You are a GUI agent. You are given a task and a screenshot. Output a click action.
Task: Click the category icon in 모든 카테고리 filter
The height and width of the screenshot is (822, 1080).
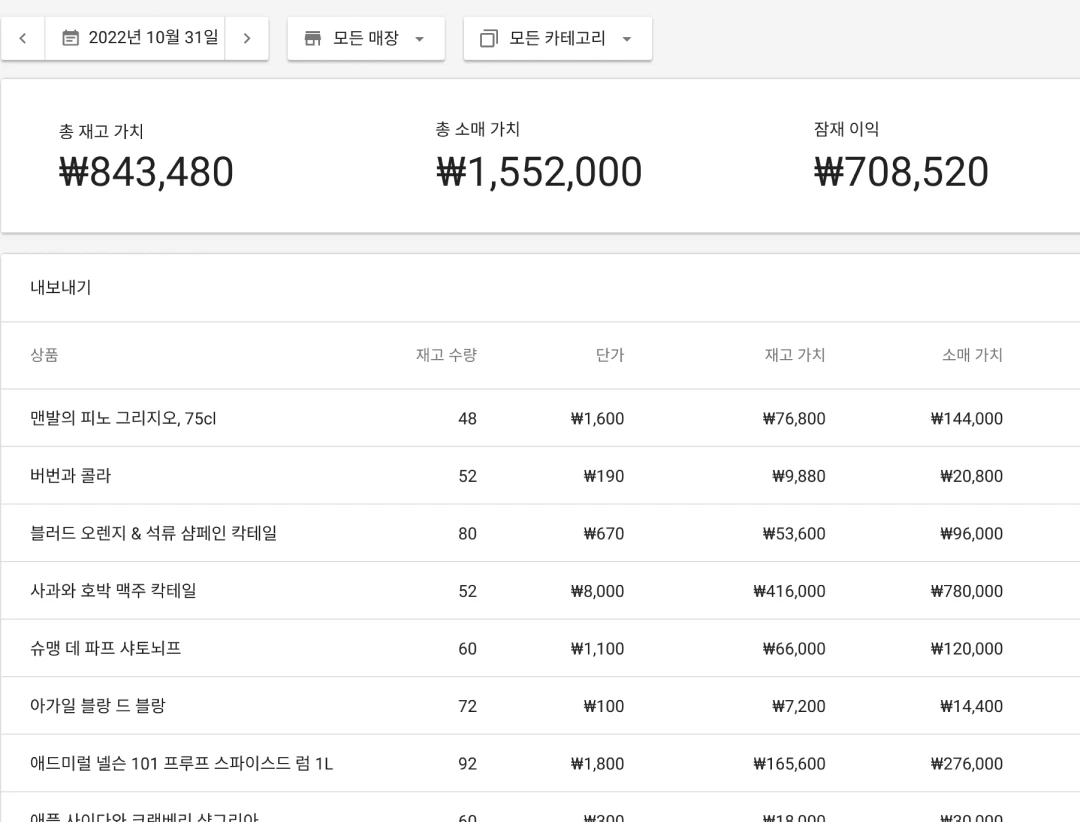[x=488, y=38]
